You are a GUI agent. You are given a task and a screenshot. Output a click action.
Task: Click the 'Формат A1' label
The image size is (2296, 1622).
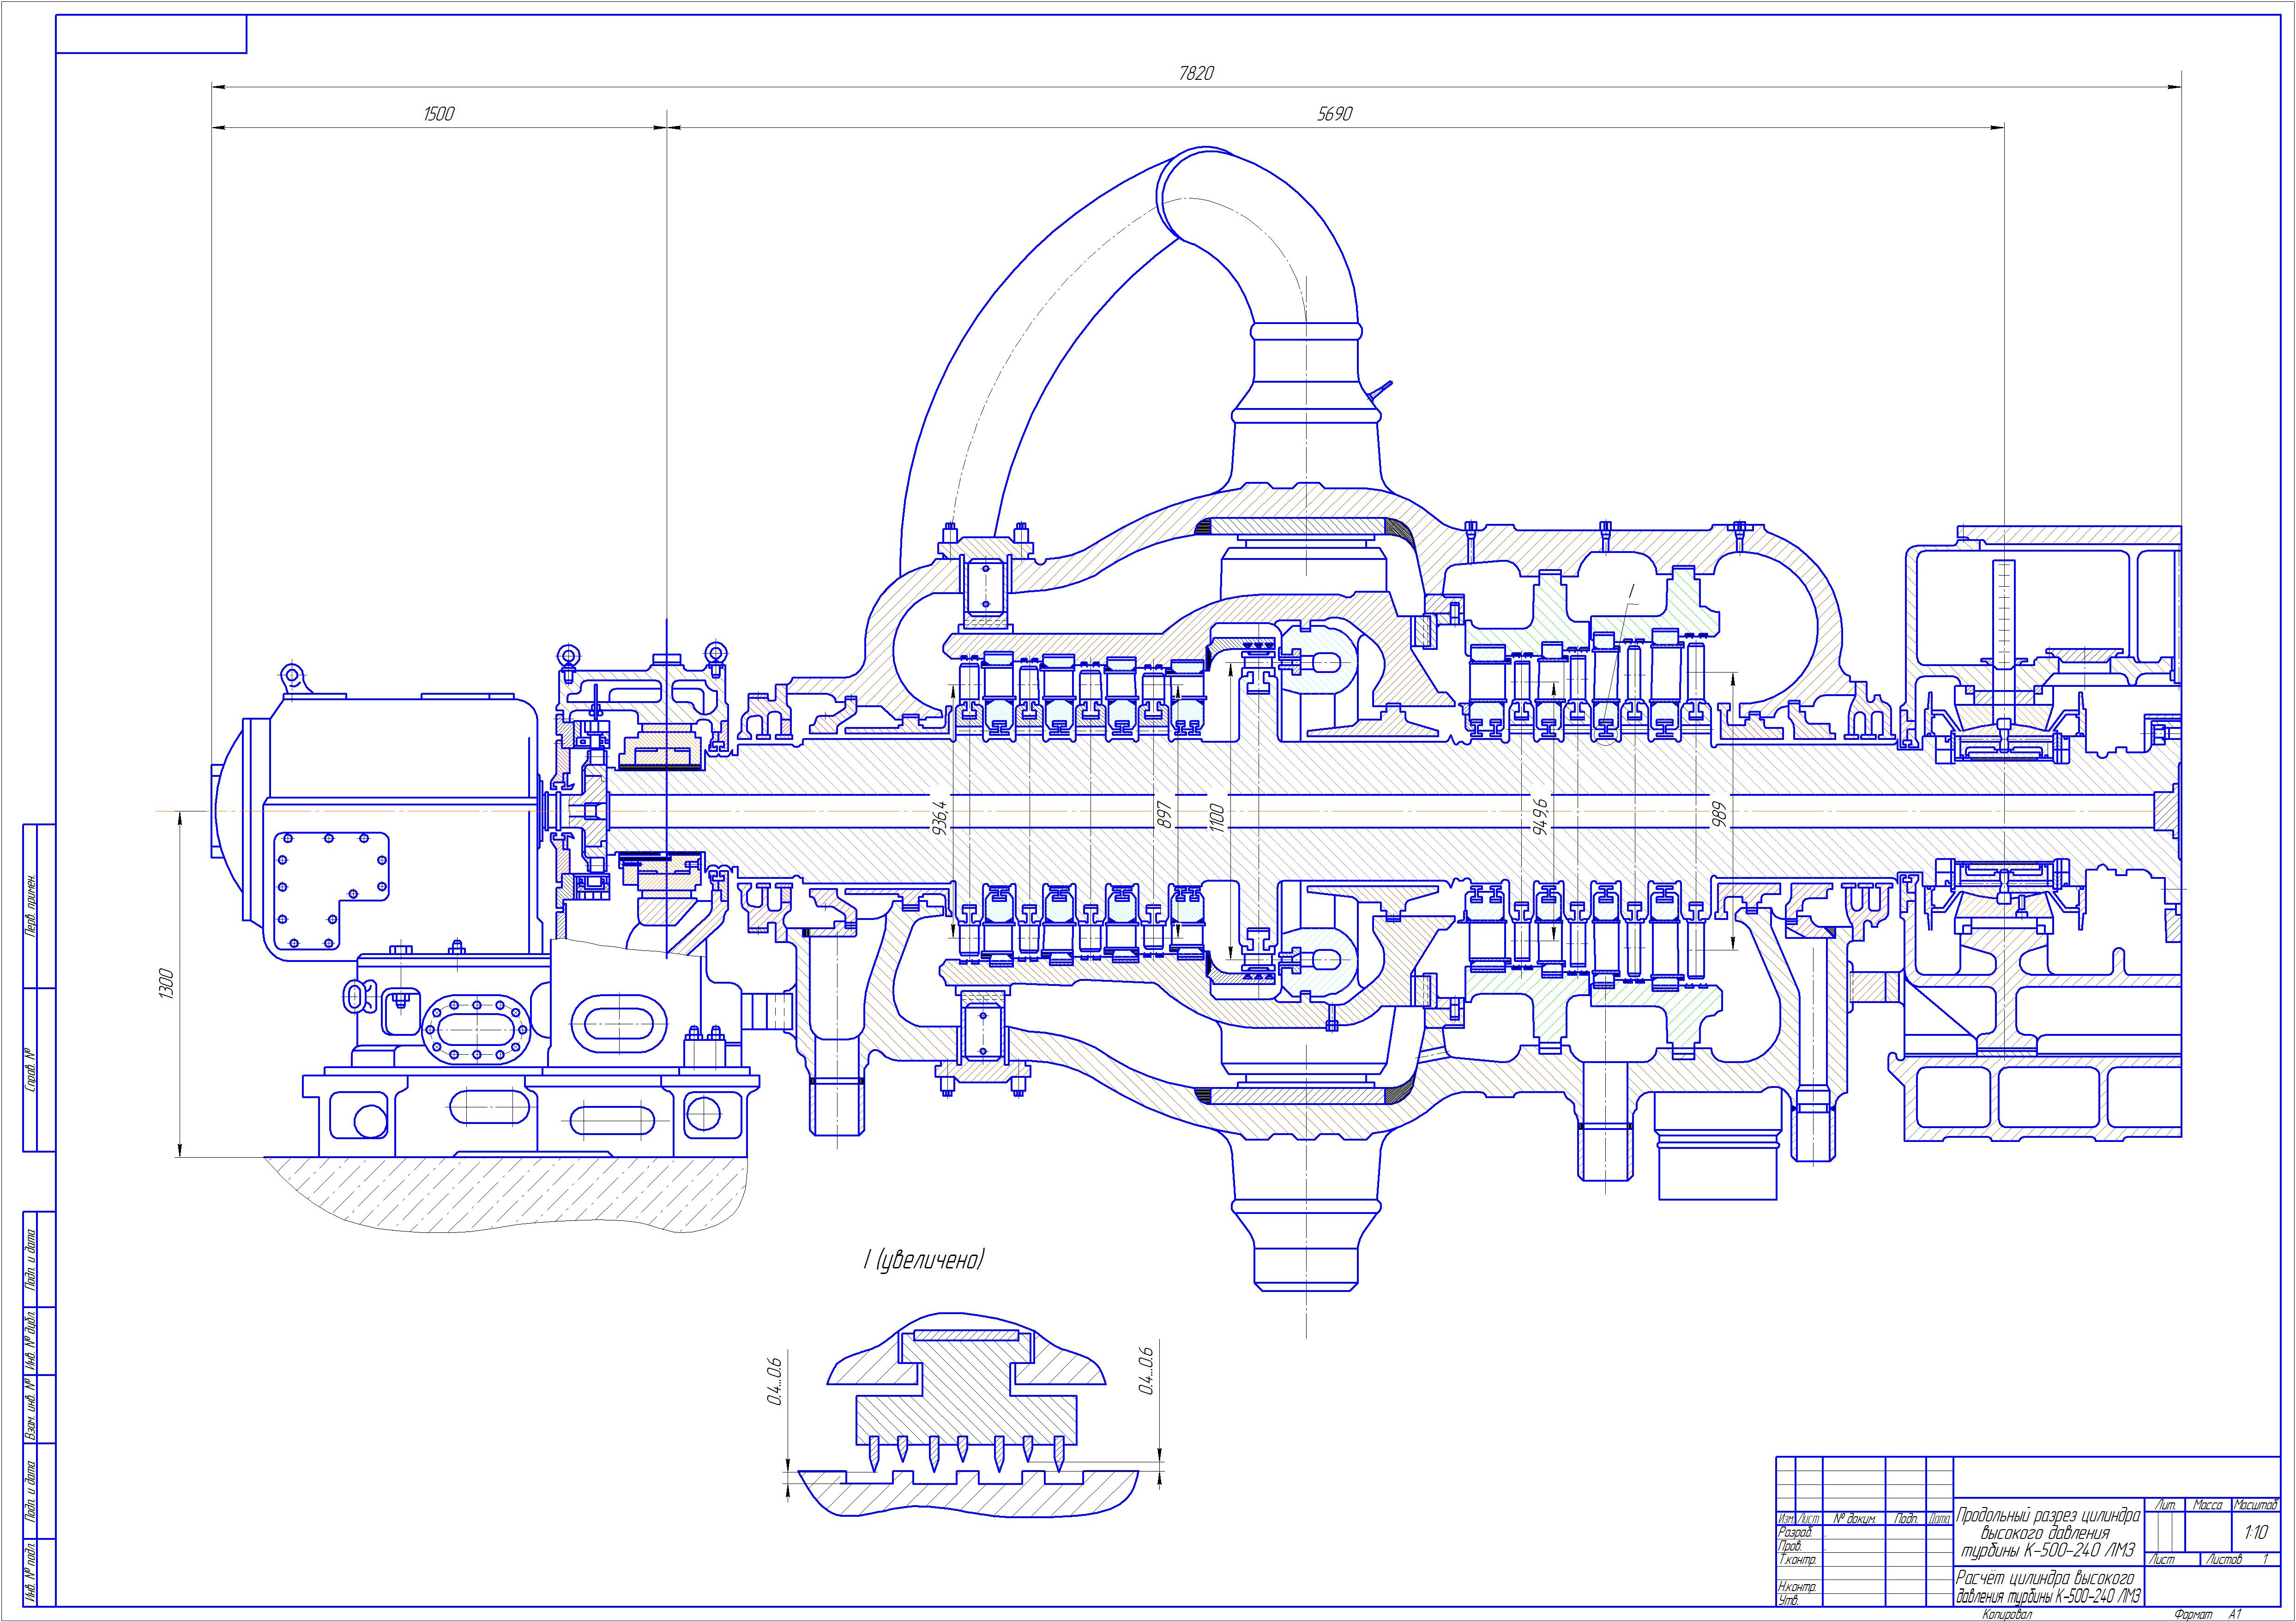click(x=2207, y=1615)
